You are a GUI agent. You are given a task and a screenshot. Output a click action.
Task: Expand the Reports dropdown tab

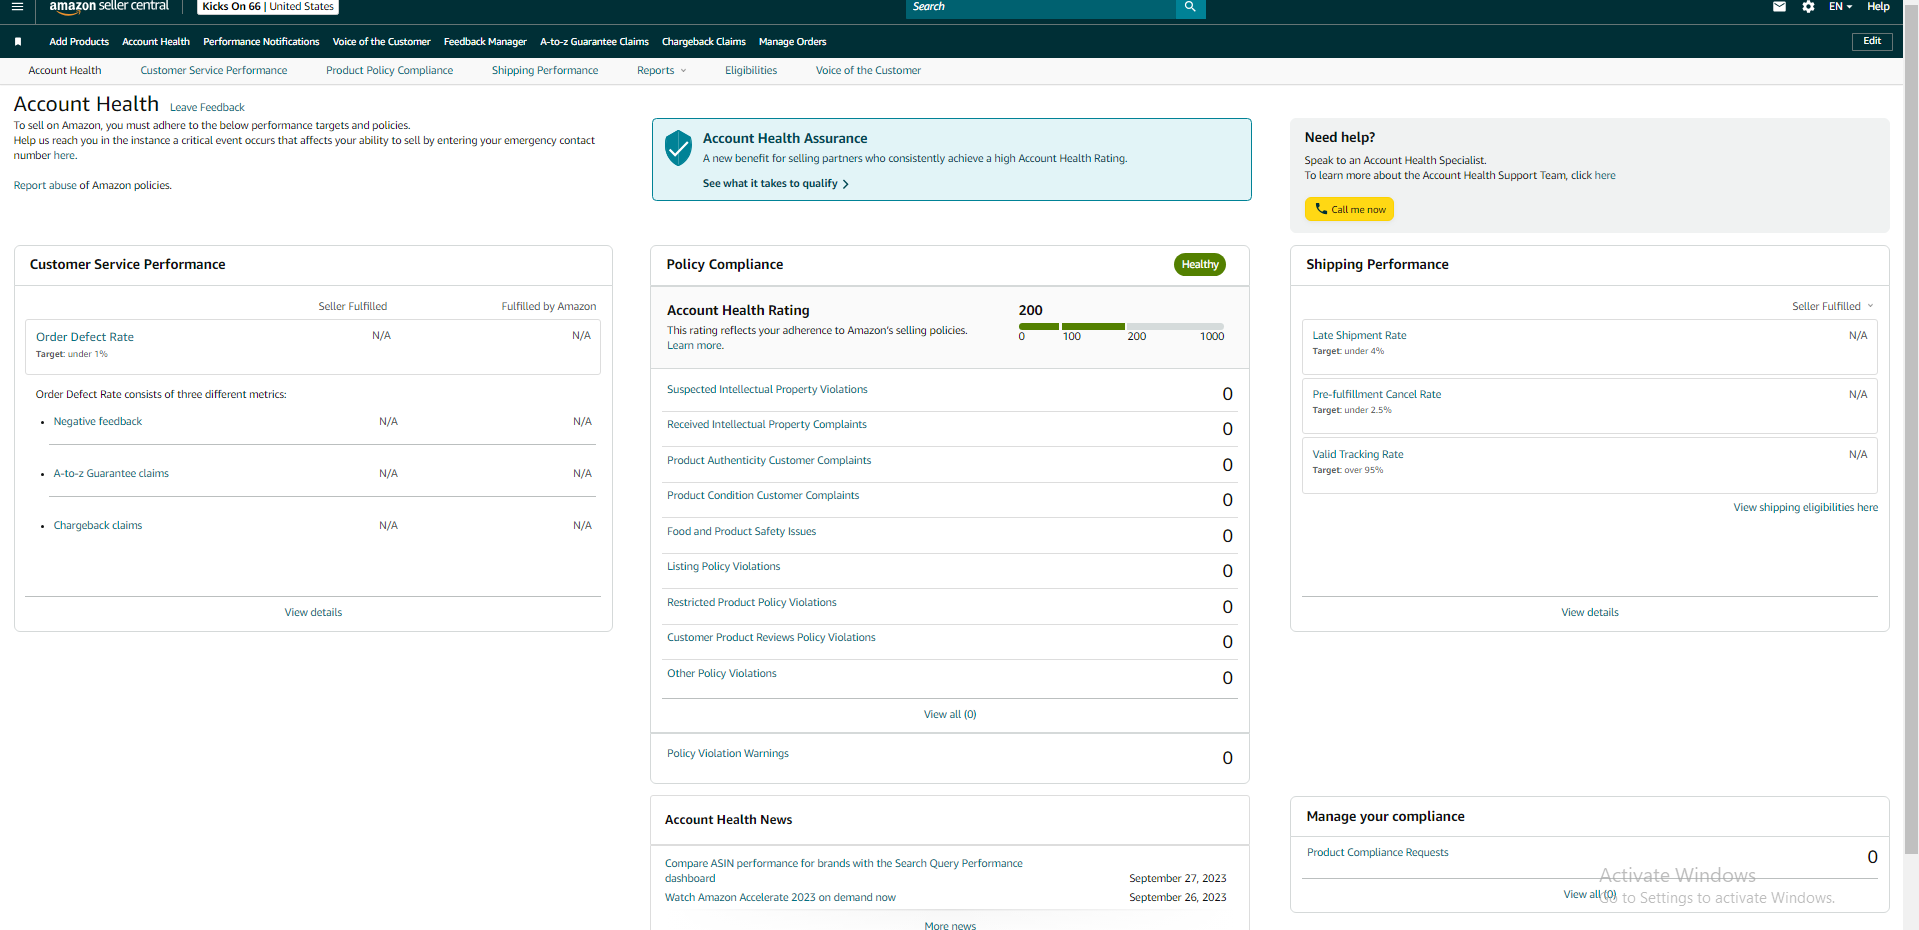coord(661,71)
